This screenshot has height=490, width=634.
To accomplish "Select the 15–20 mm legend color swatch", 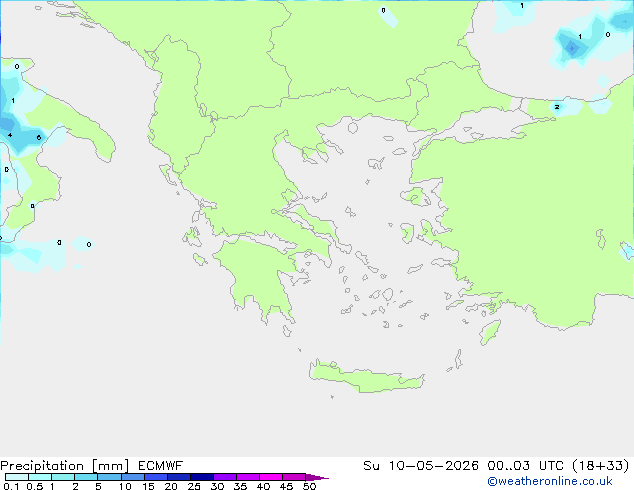I will [x=156, y=477].
